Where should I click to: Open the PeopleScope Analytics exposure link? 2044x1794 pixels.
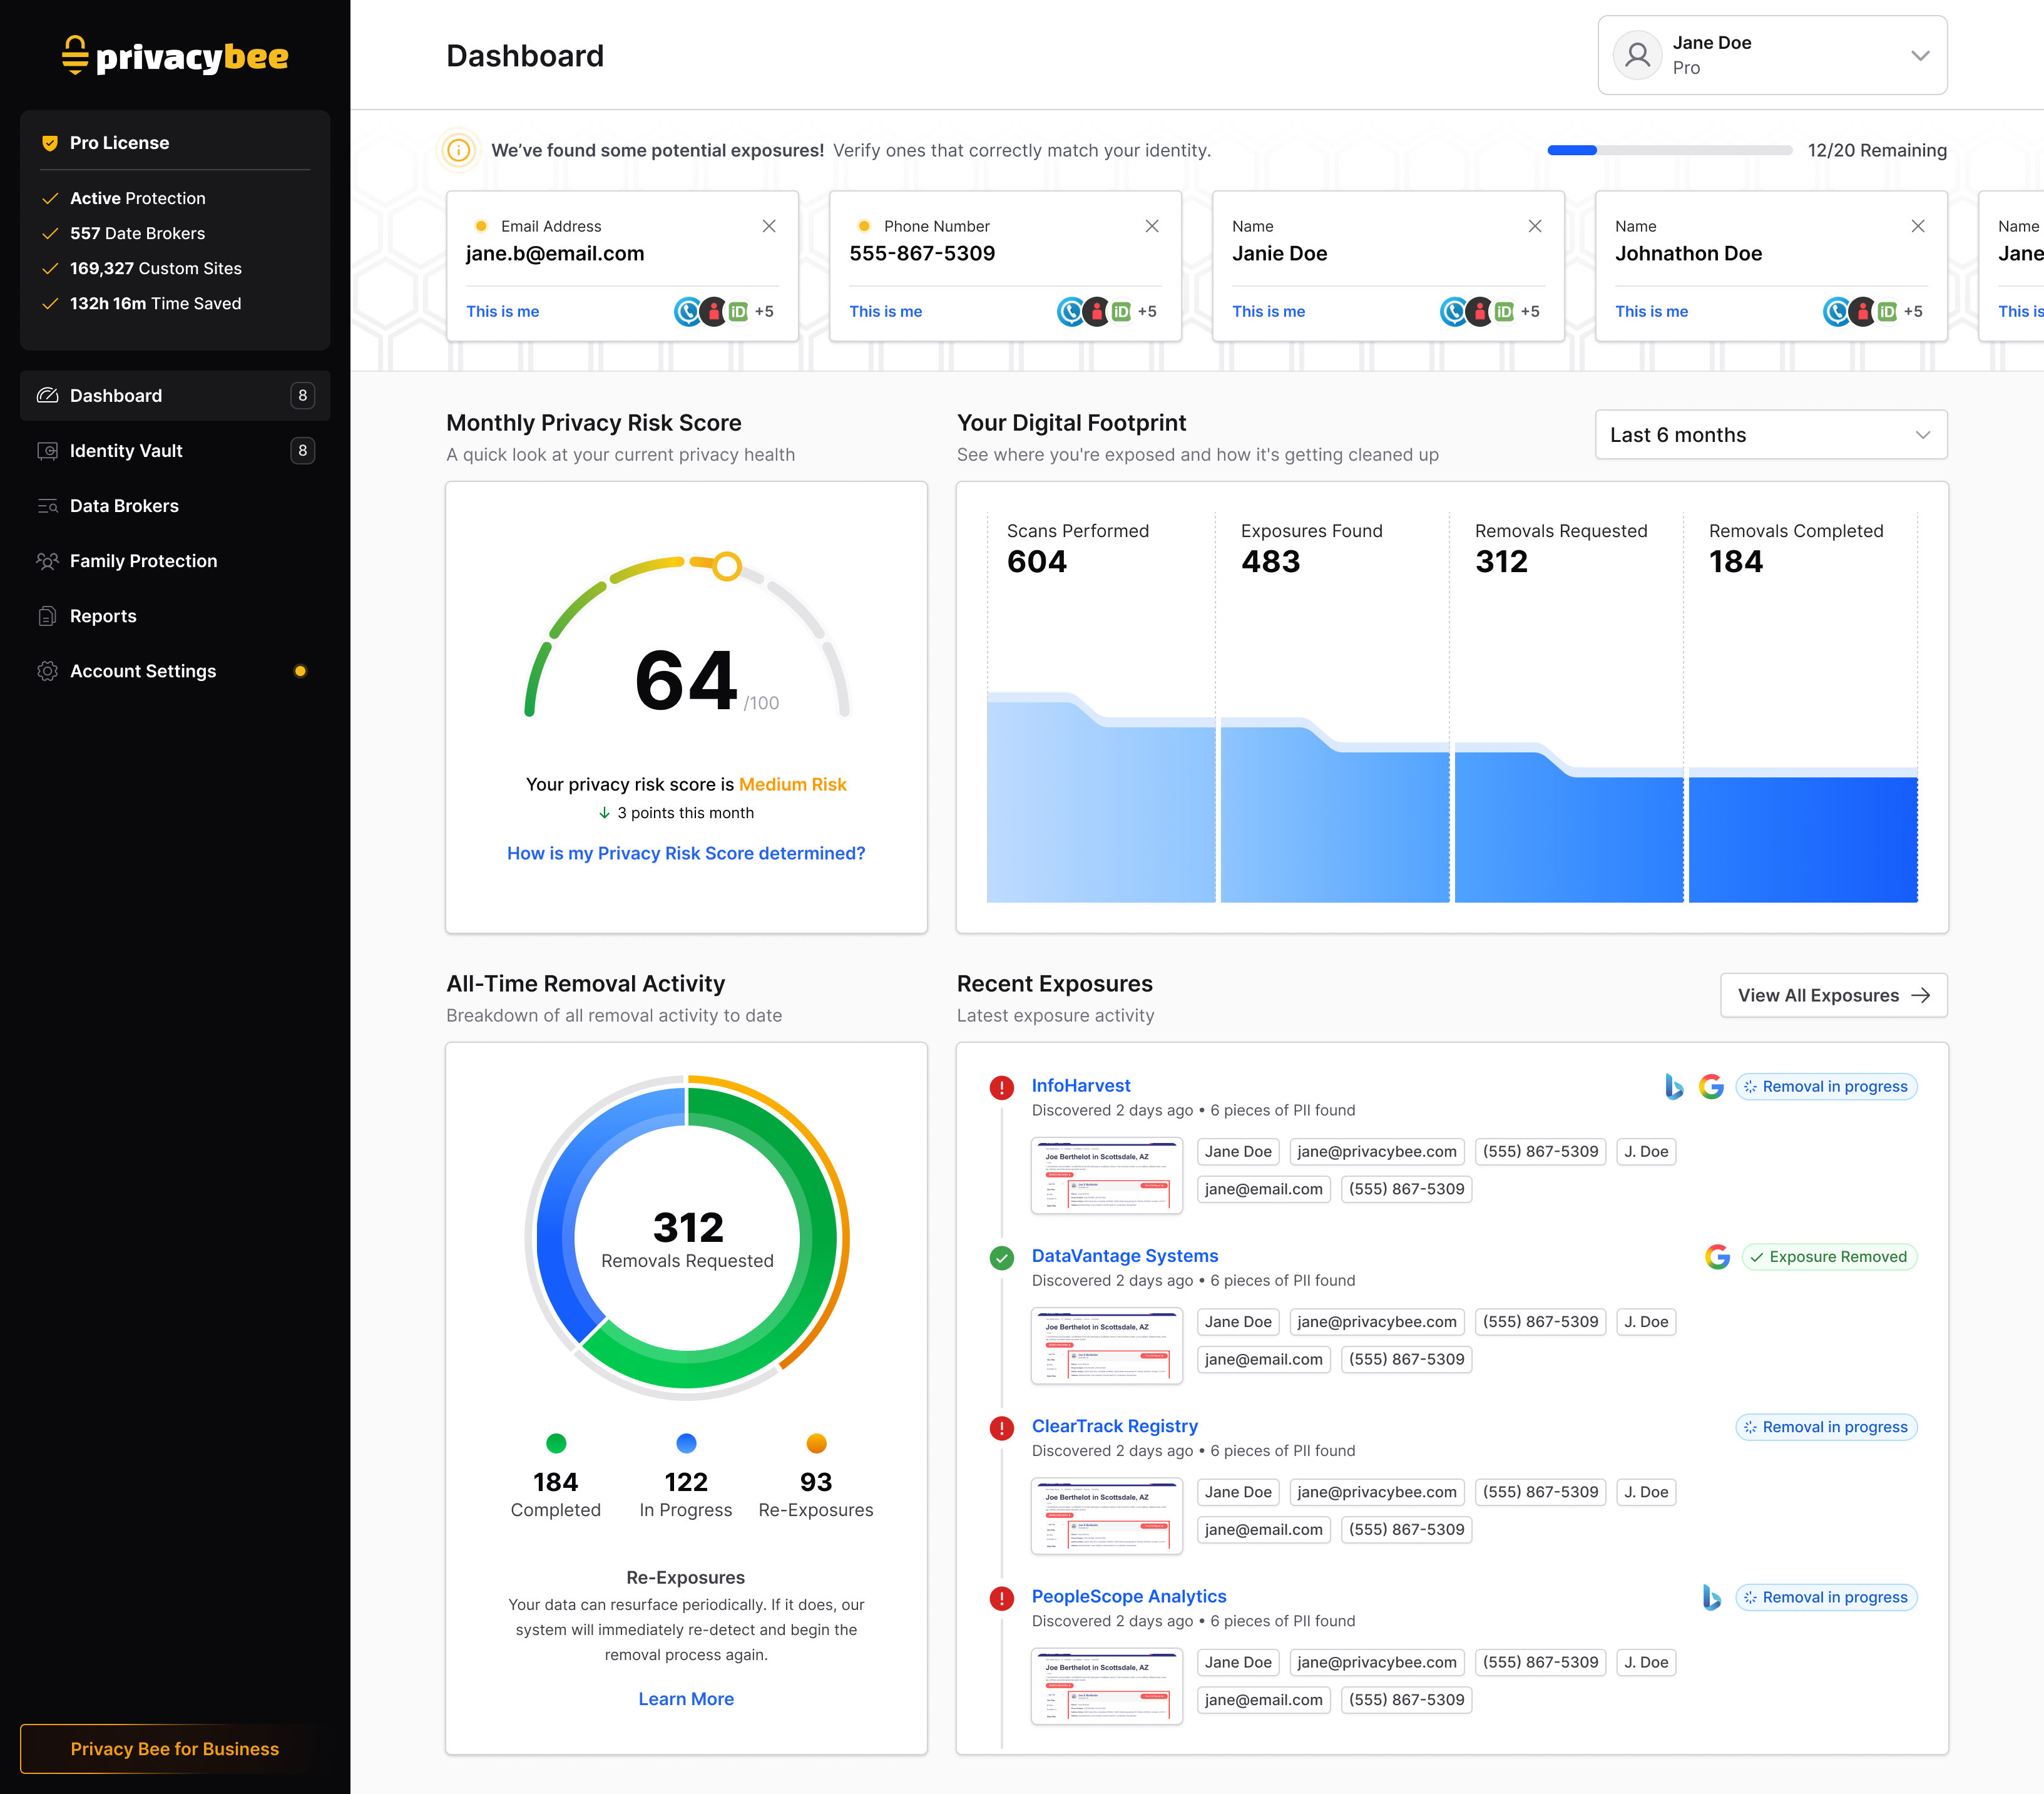1129,1597
